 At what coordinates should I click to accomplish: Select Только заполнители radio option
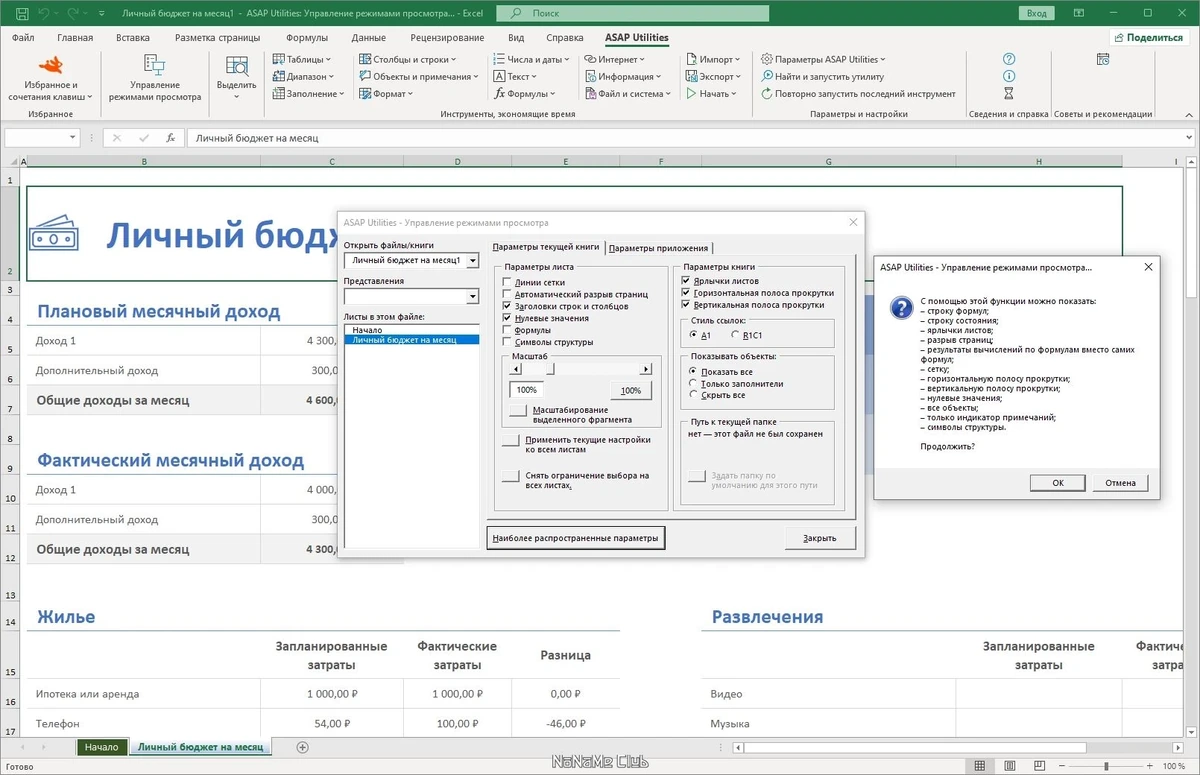pos(694,383)
